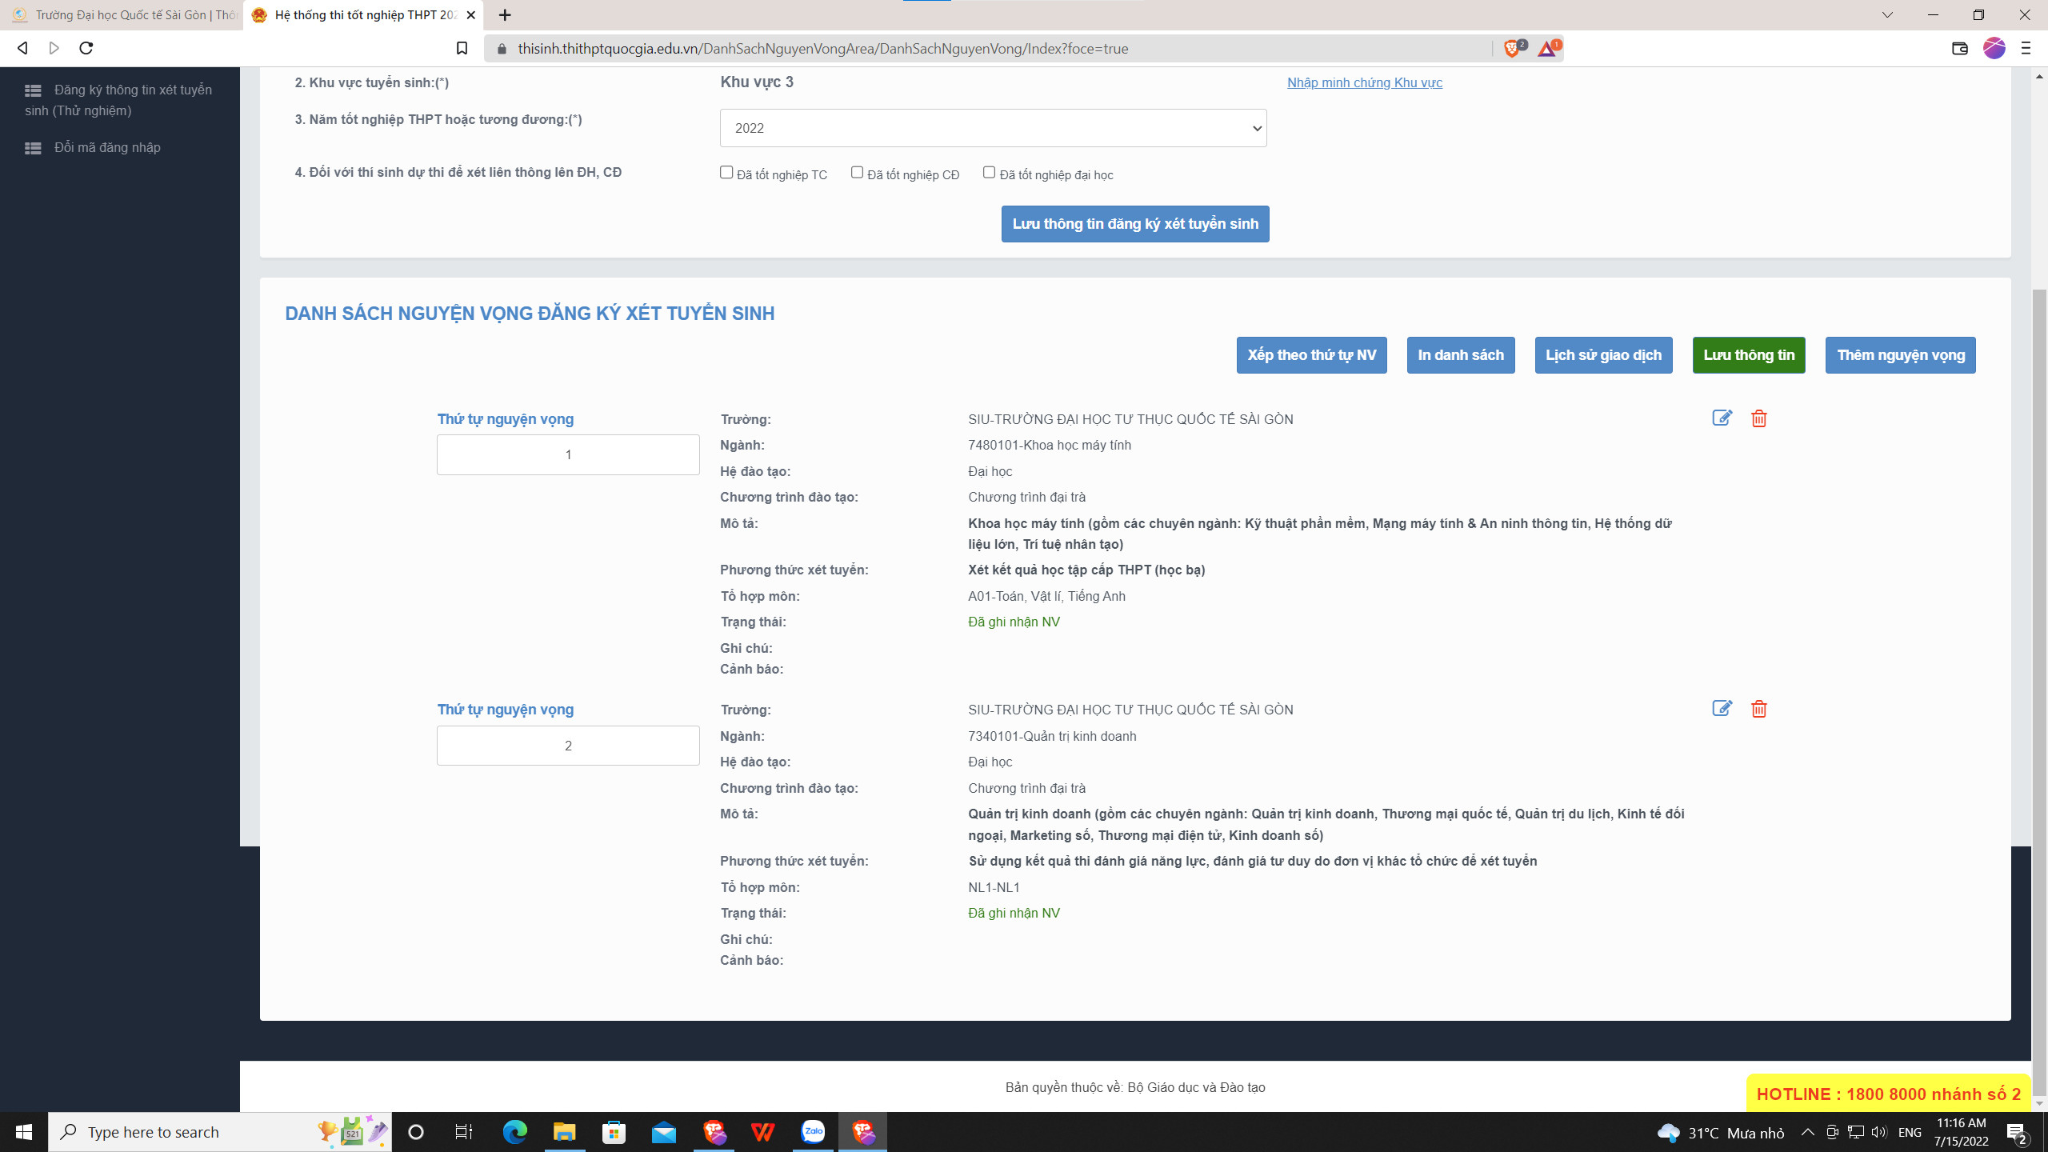Open Brave Rewards triangle icon
The height and width of the screenshot is (1152, 2048).
(1548, 48)
